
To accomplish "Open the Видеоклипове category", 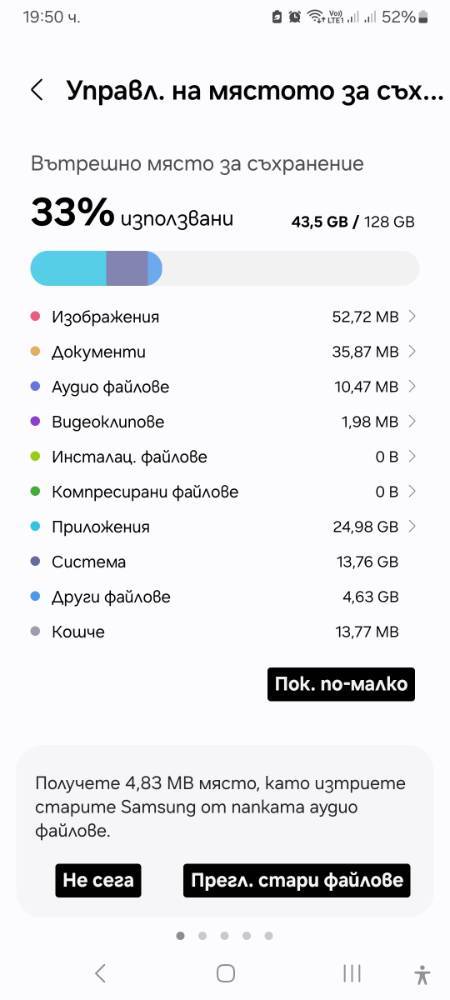I will coord(224,422).
